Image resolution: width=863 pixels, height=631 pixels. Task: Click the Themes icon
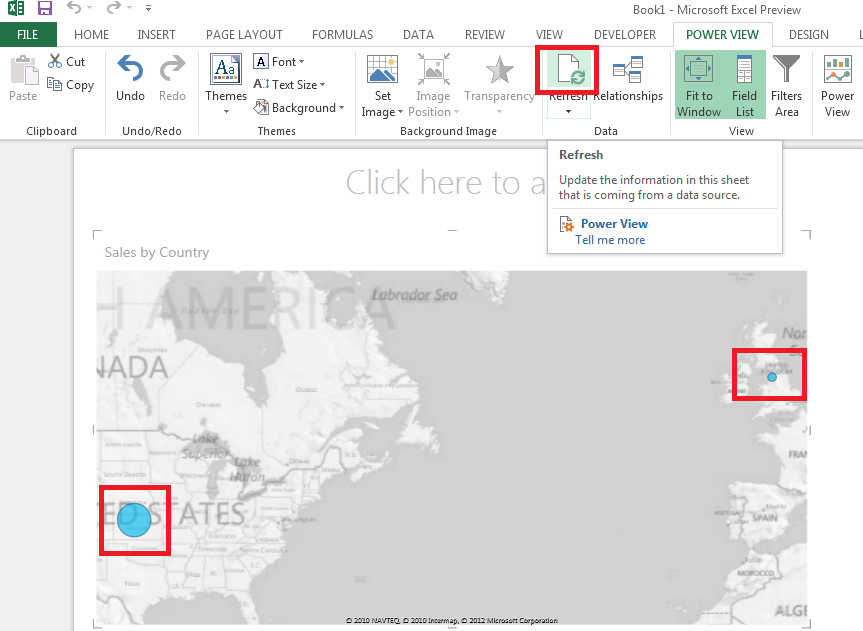tap(226, 69)
